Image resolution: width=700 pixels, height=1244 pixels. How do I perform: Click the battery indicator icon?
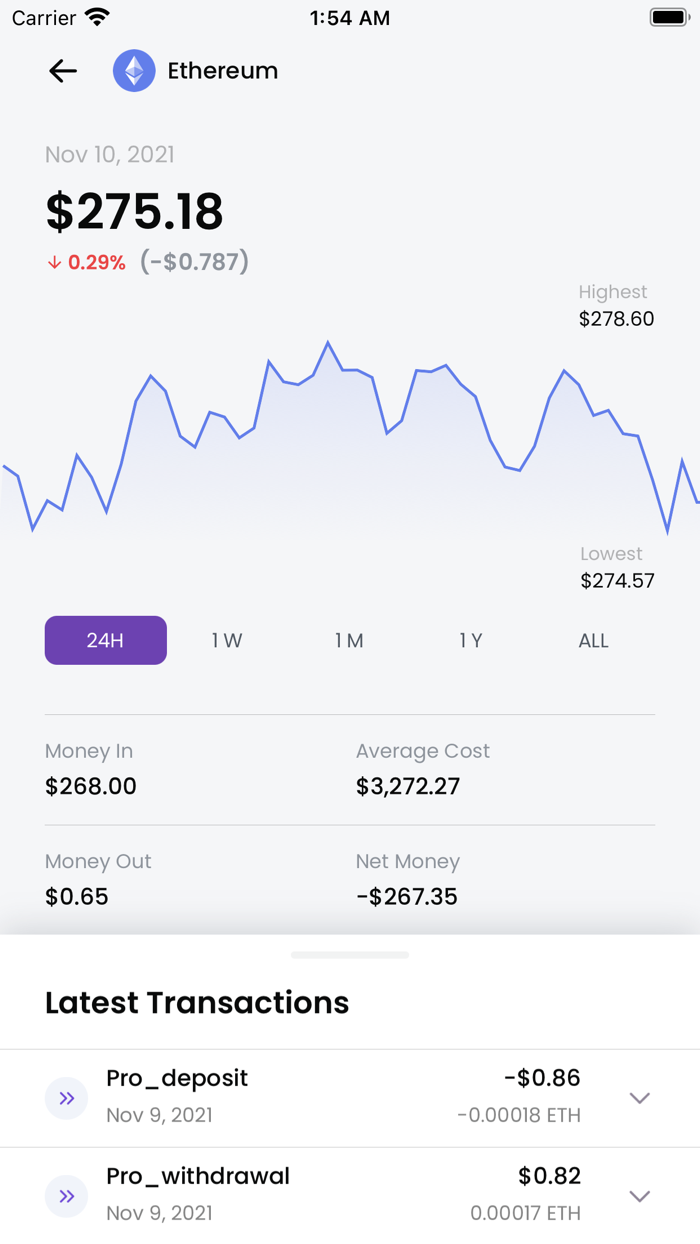(x=667, y=16)
